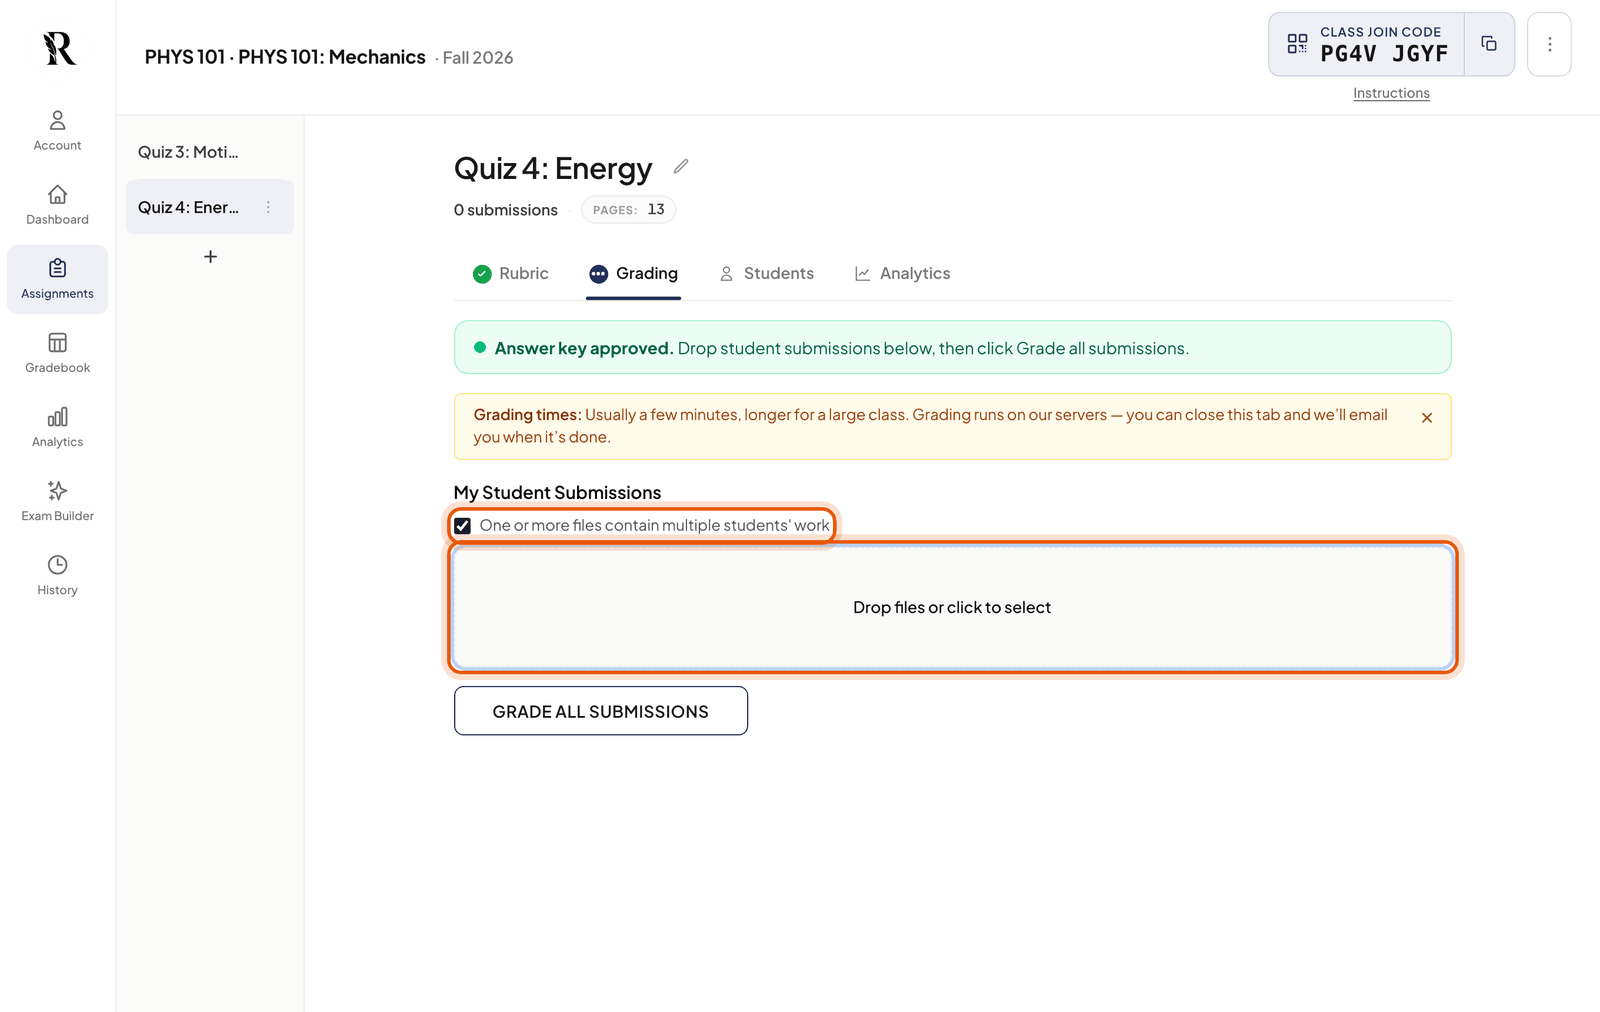Select Quiz 4: Ener... in list
This screenshot has width=1600, height=1012.
click(210, 207)
